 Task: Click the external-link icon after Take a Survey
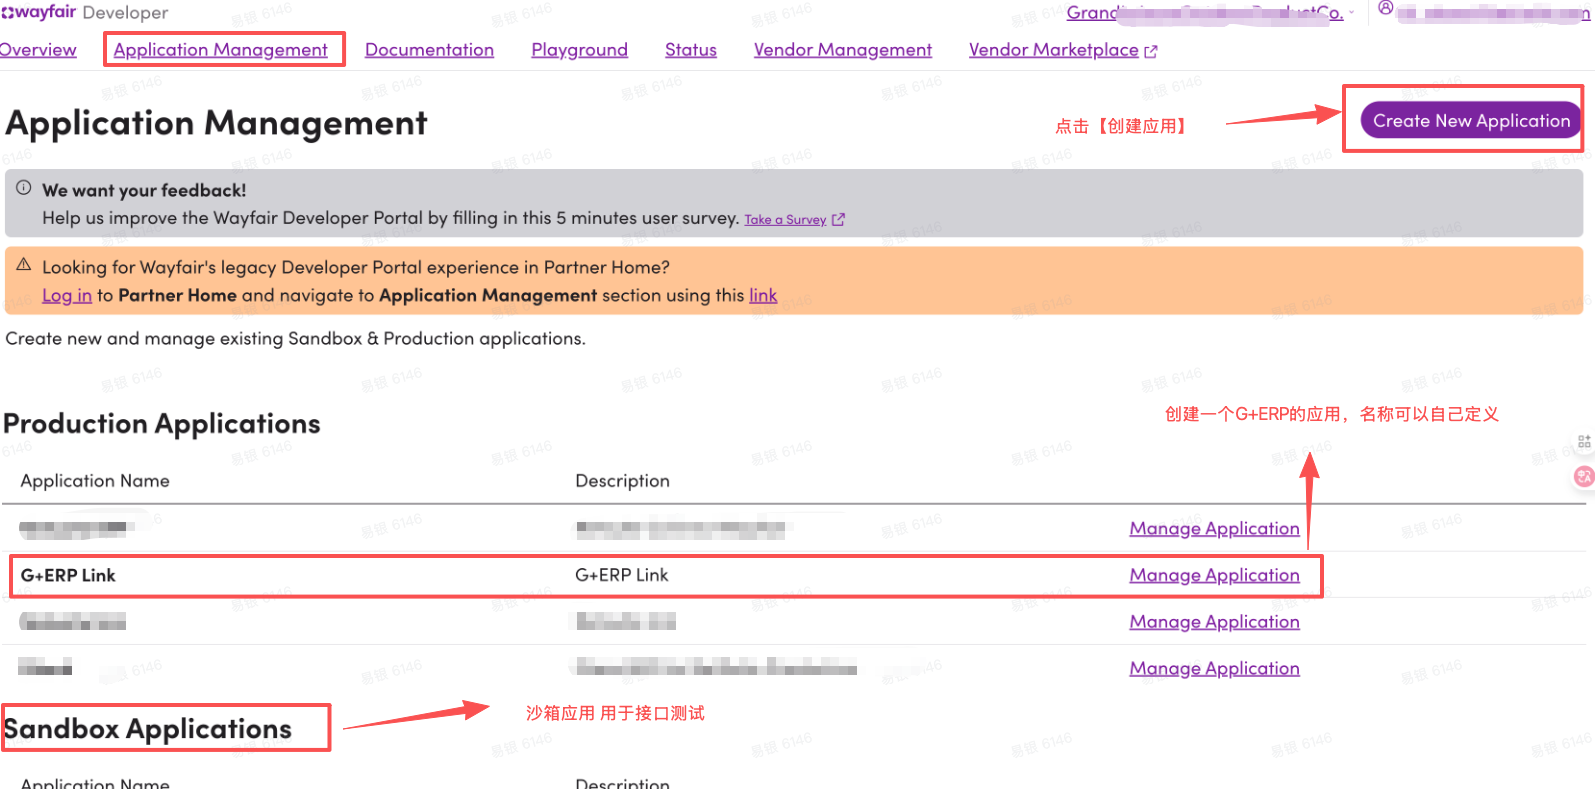tap(838, 220)
